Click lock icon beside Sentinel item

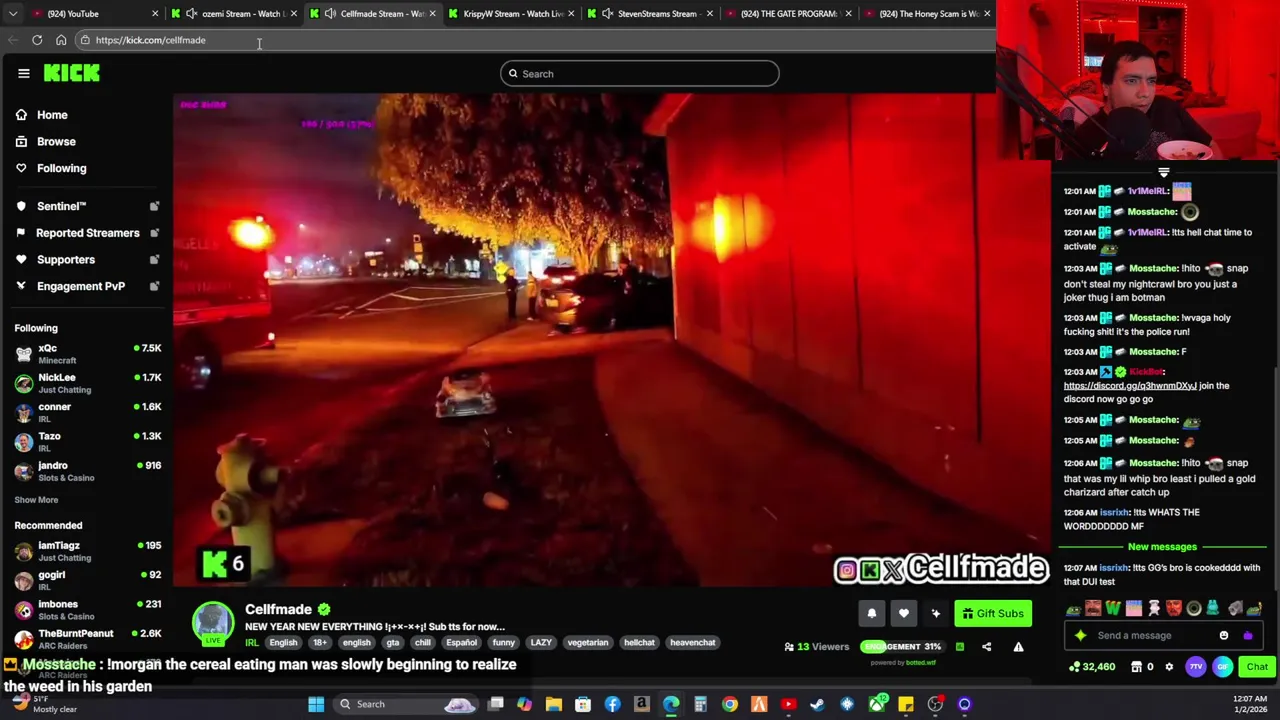(154, 206)
